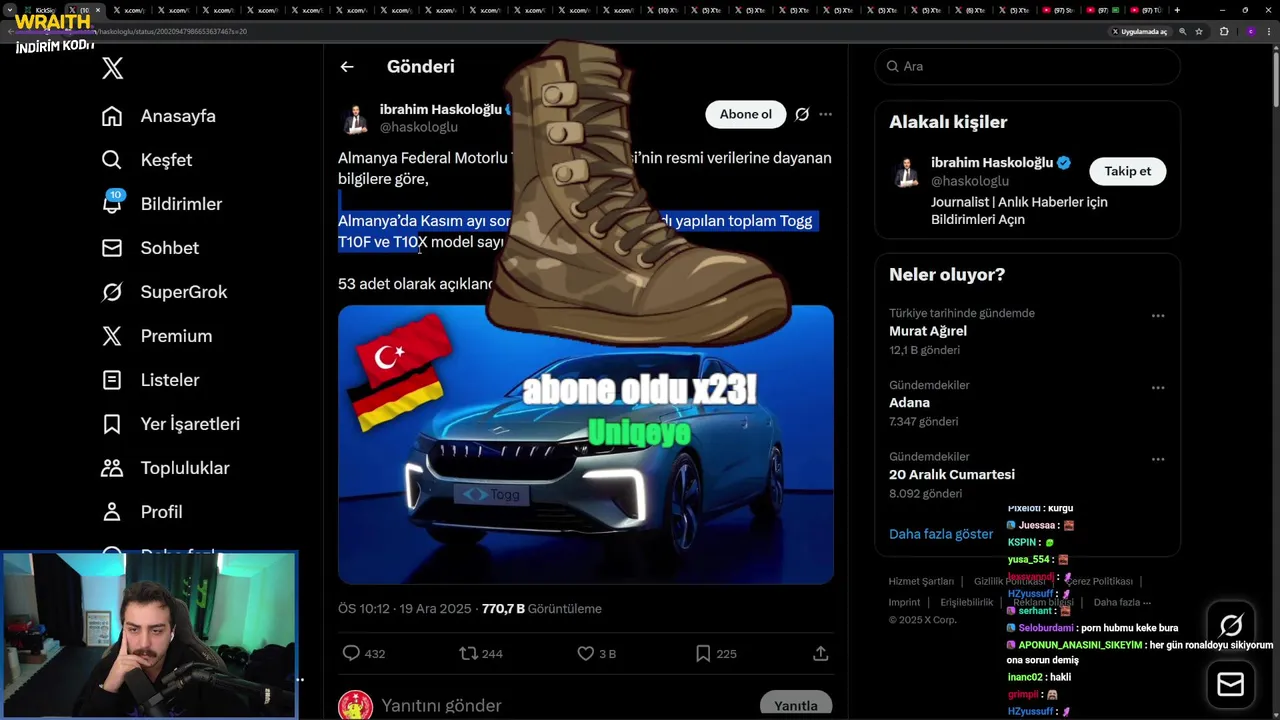Click the repost icon with 244

click(x=468, y=653)
